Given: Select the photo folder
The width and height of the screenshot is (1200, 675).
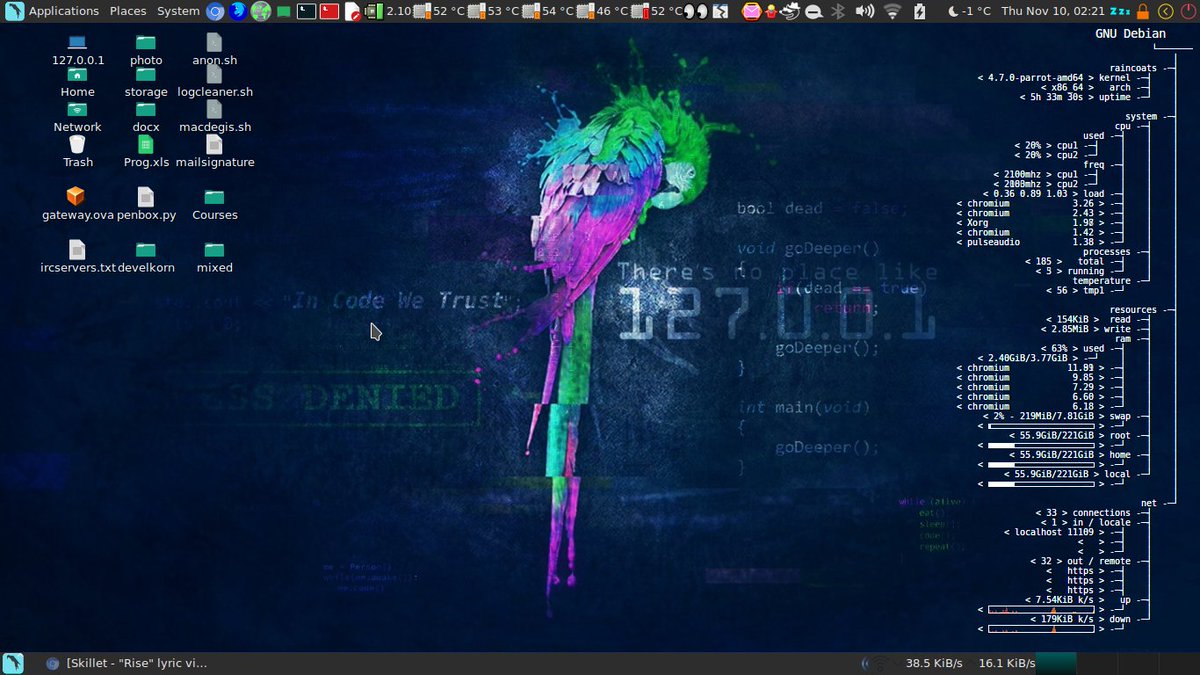Looking at the screenshot, I should coord(146,50).
